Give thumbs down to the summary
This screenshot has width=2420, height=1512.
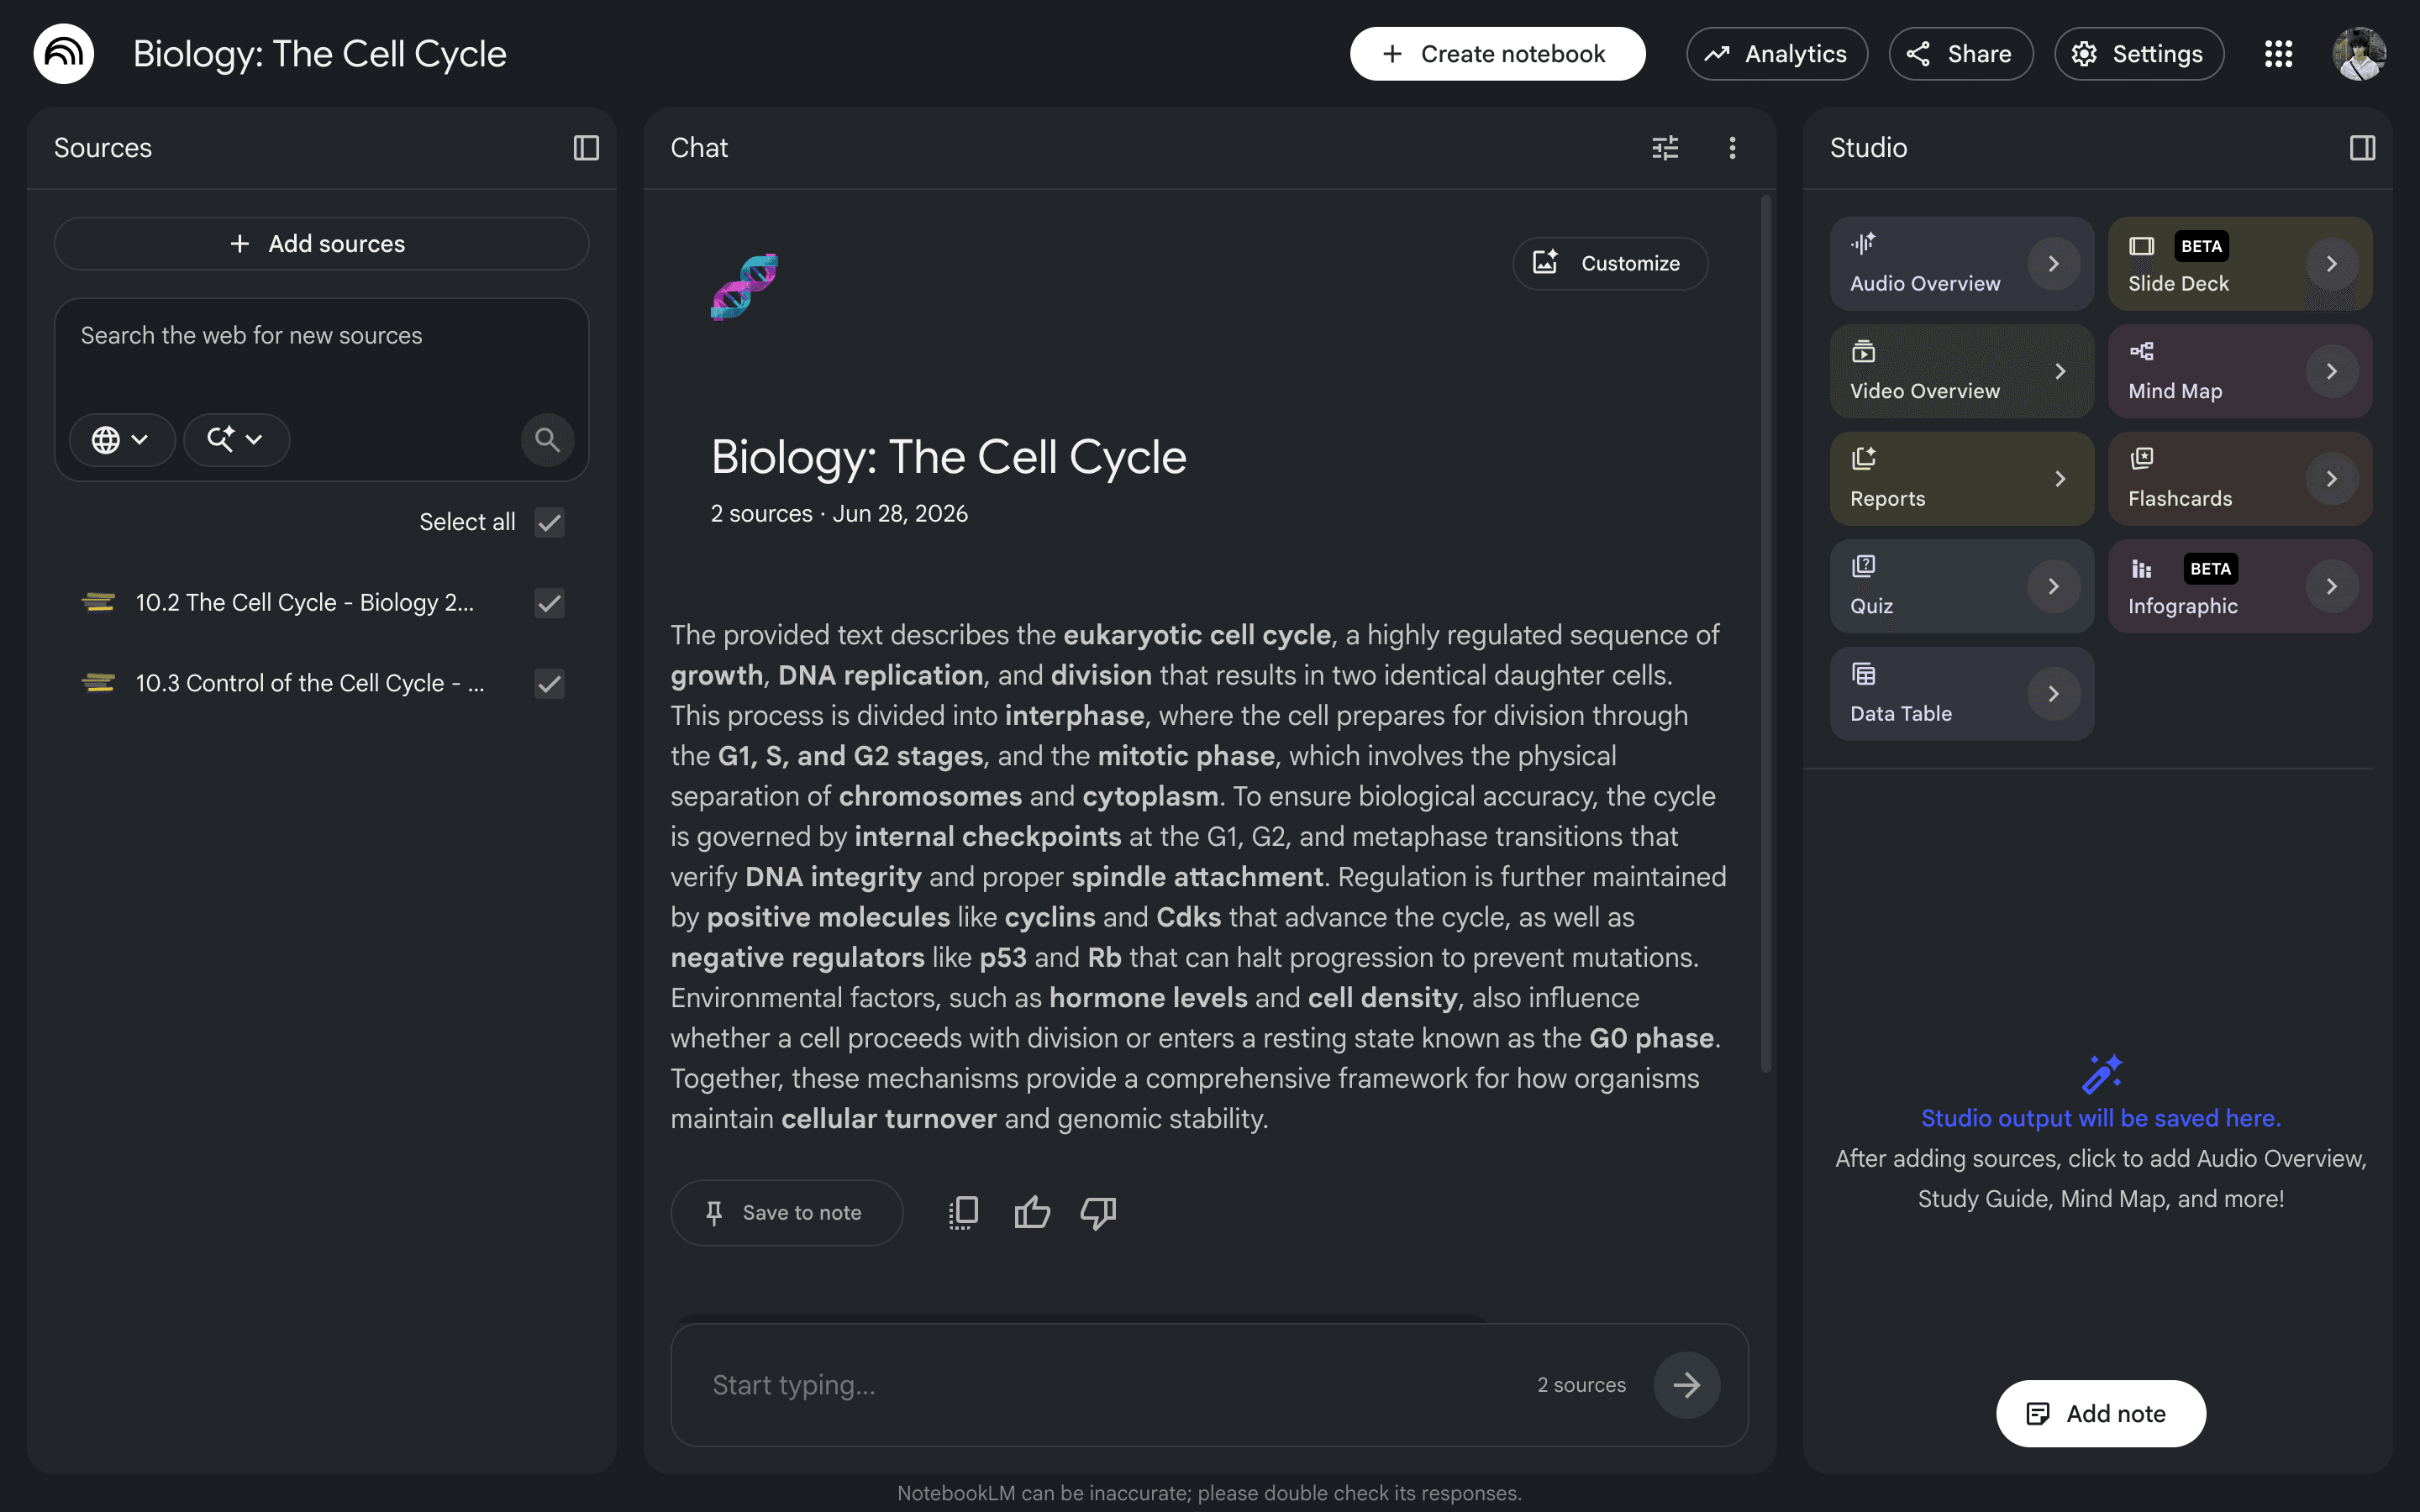click(x=1098, y=1213)
